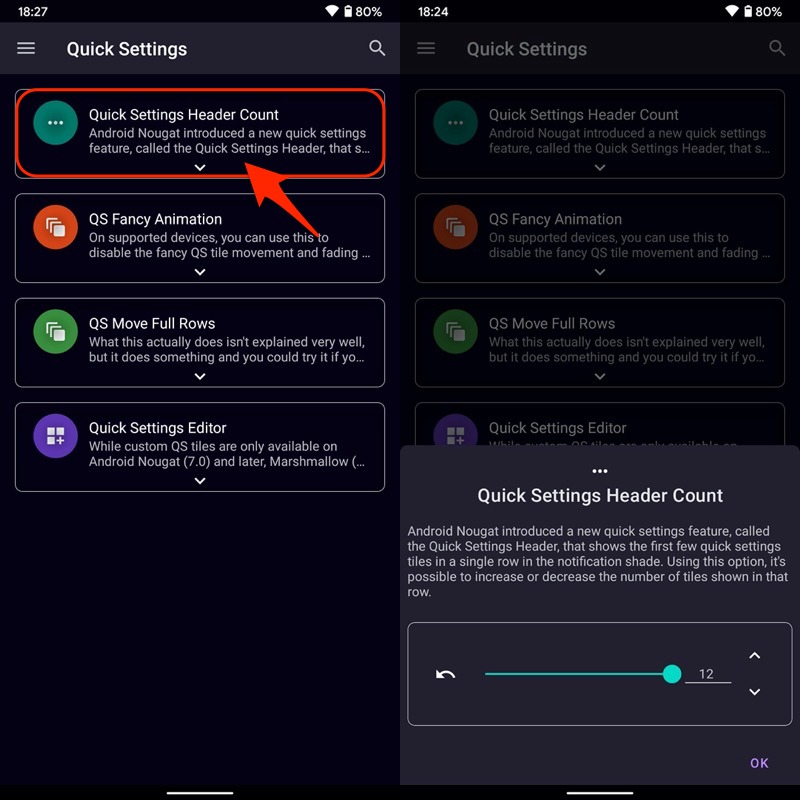This screenshot has width=800, height=800.
Task: Expand the Quick Settings Editor chevron
Action: (200, 481)
